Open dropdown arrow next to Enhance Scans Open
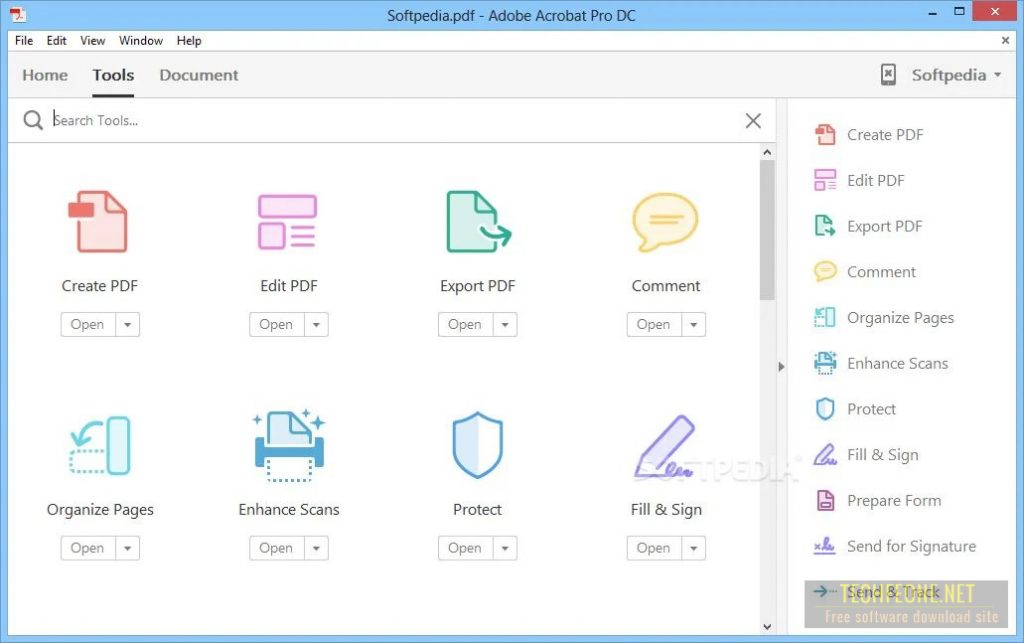The width and height of the screenshot is (1024, 643). [316, 548]
